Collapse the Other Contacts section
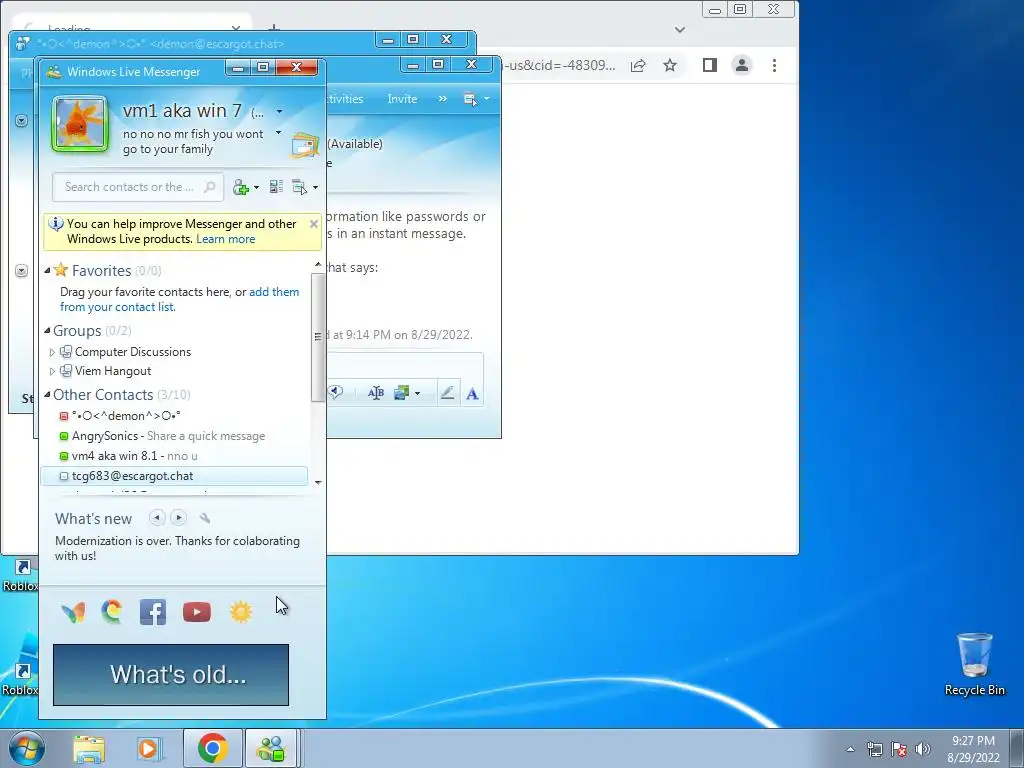 coord(47,394)
